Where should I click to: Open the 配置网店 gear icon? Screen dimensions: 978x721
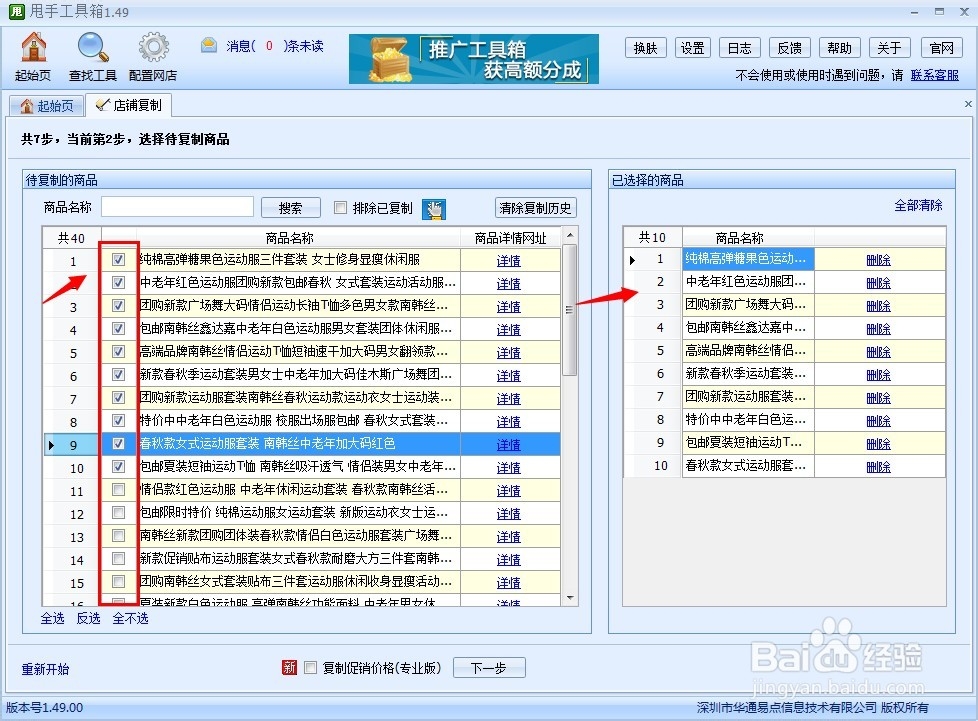tap(153, 57)
